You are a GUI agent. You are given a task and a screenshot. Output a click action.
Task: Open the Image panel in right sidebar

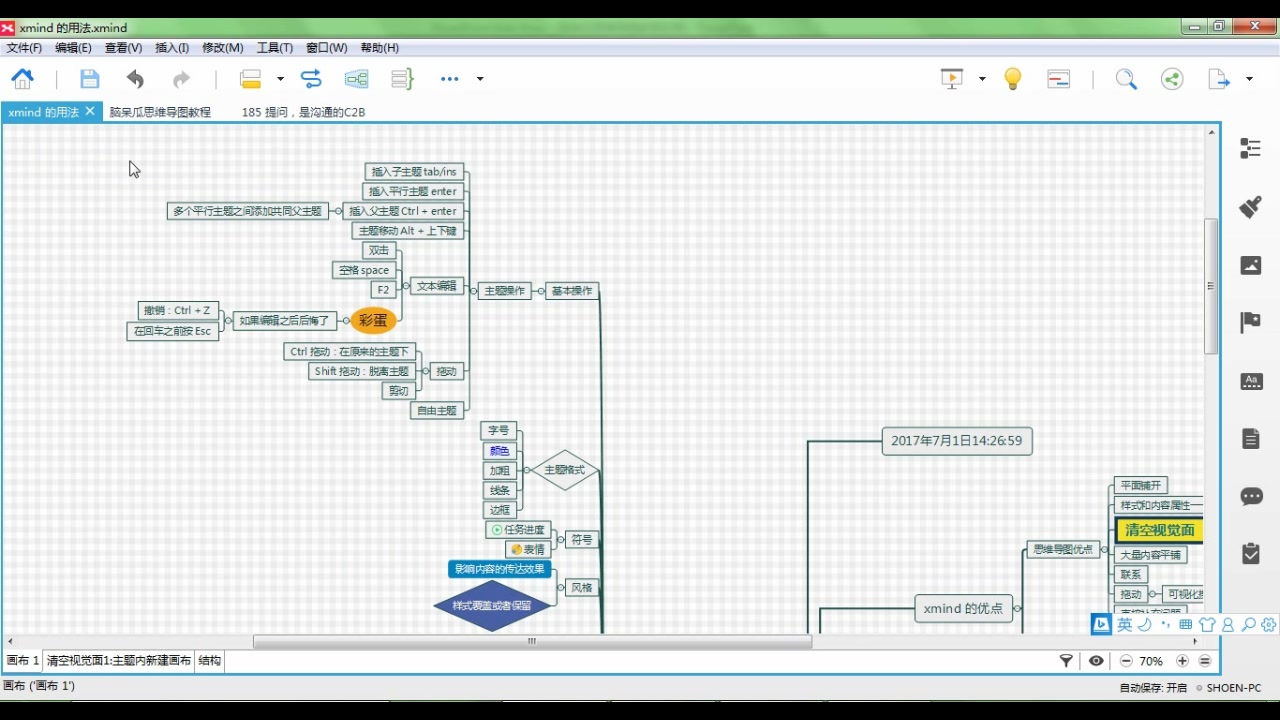point(1251,265)
